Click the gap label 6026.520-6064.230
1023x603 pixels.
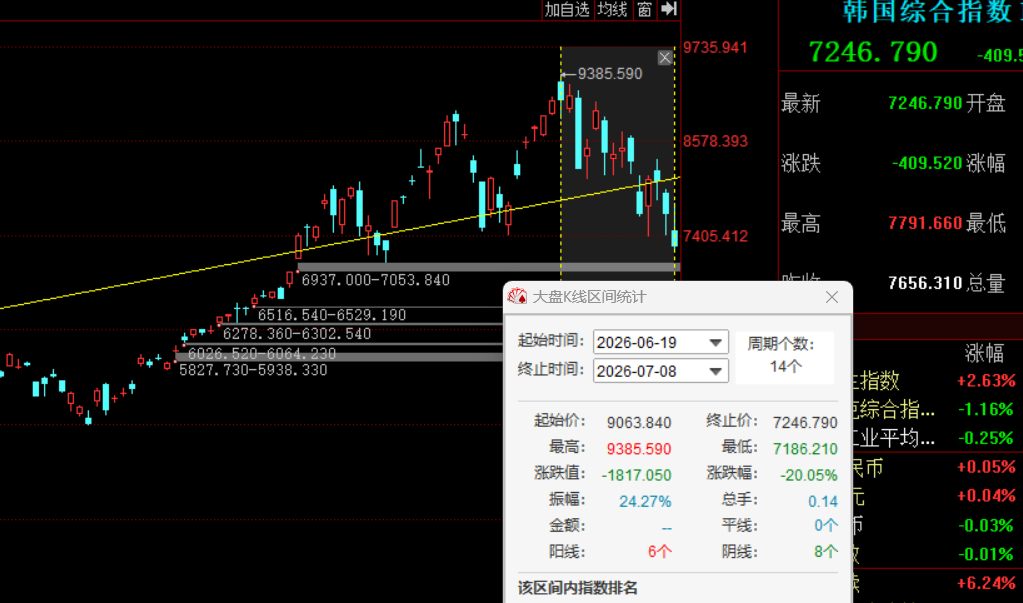tap(262, 354)
